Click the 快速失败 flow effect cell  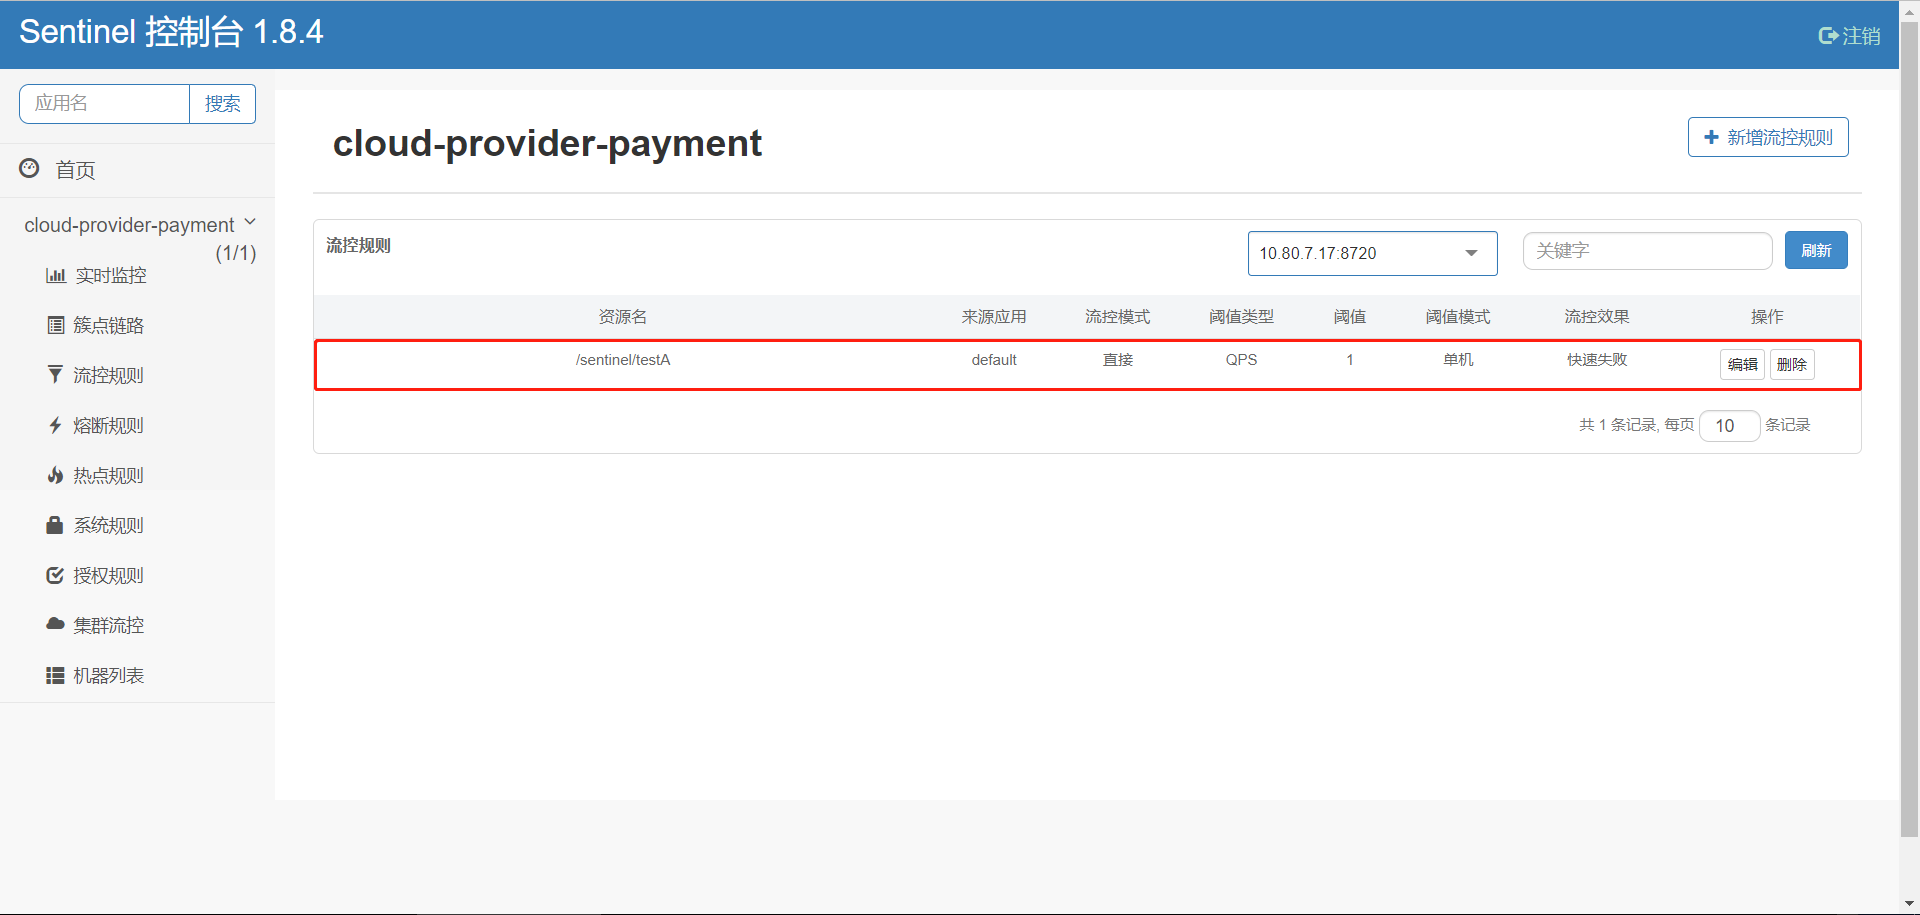pyautogui.click(x=1597, y=360)
